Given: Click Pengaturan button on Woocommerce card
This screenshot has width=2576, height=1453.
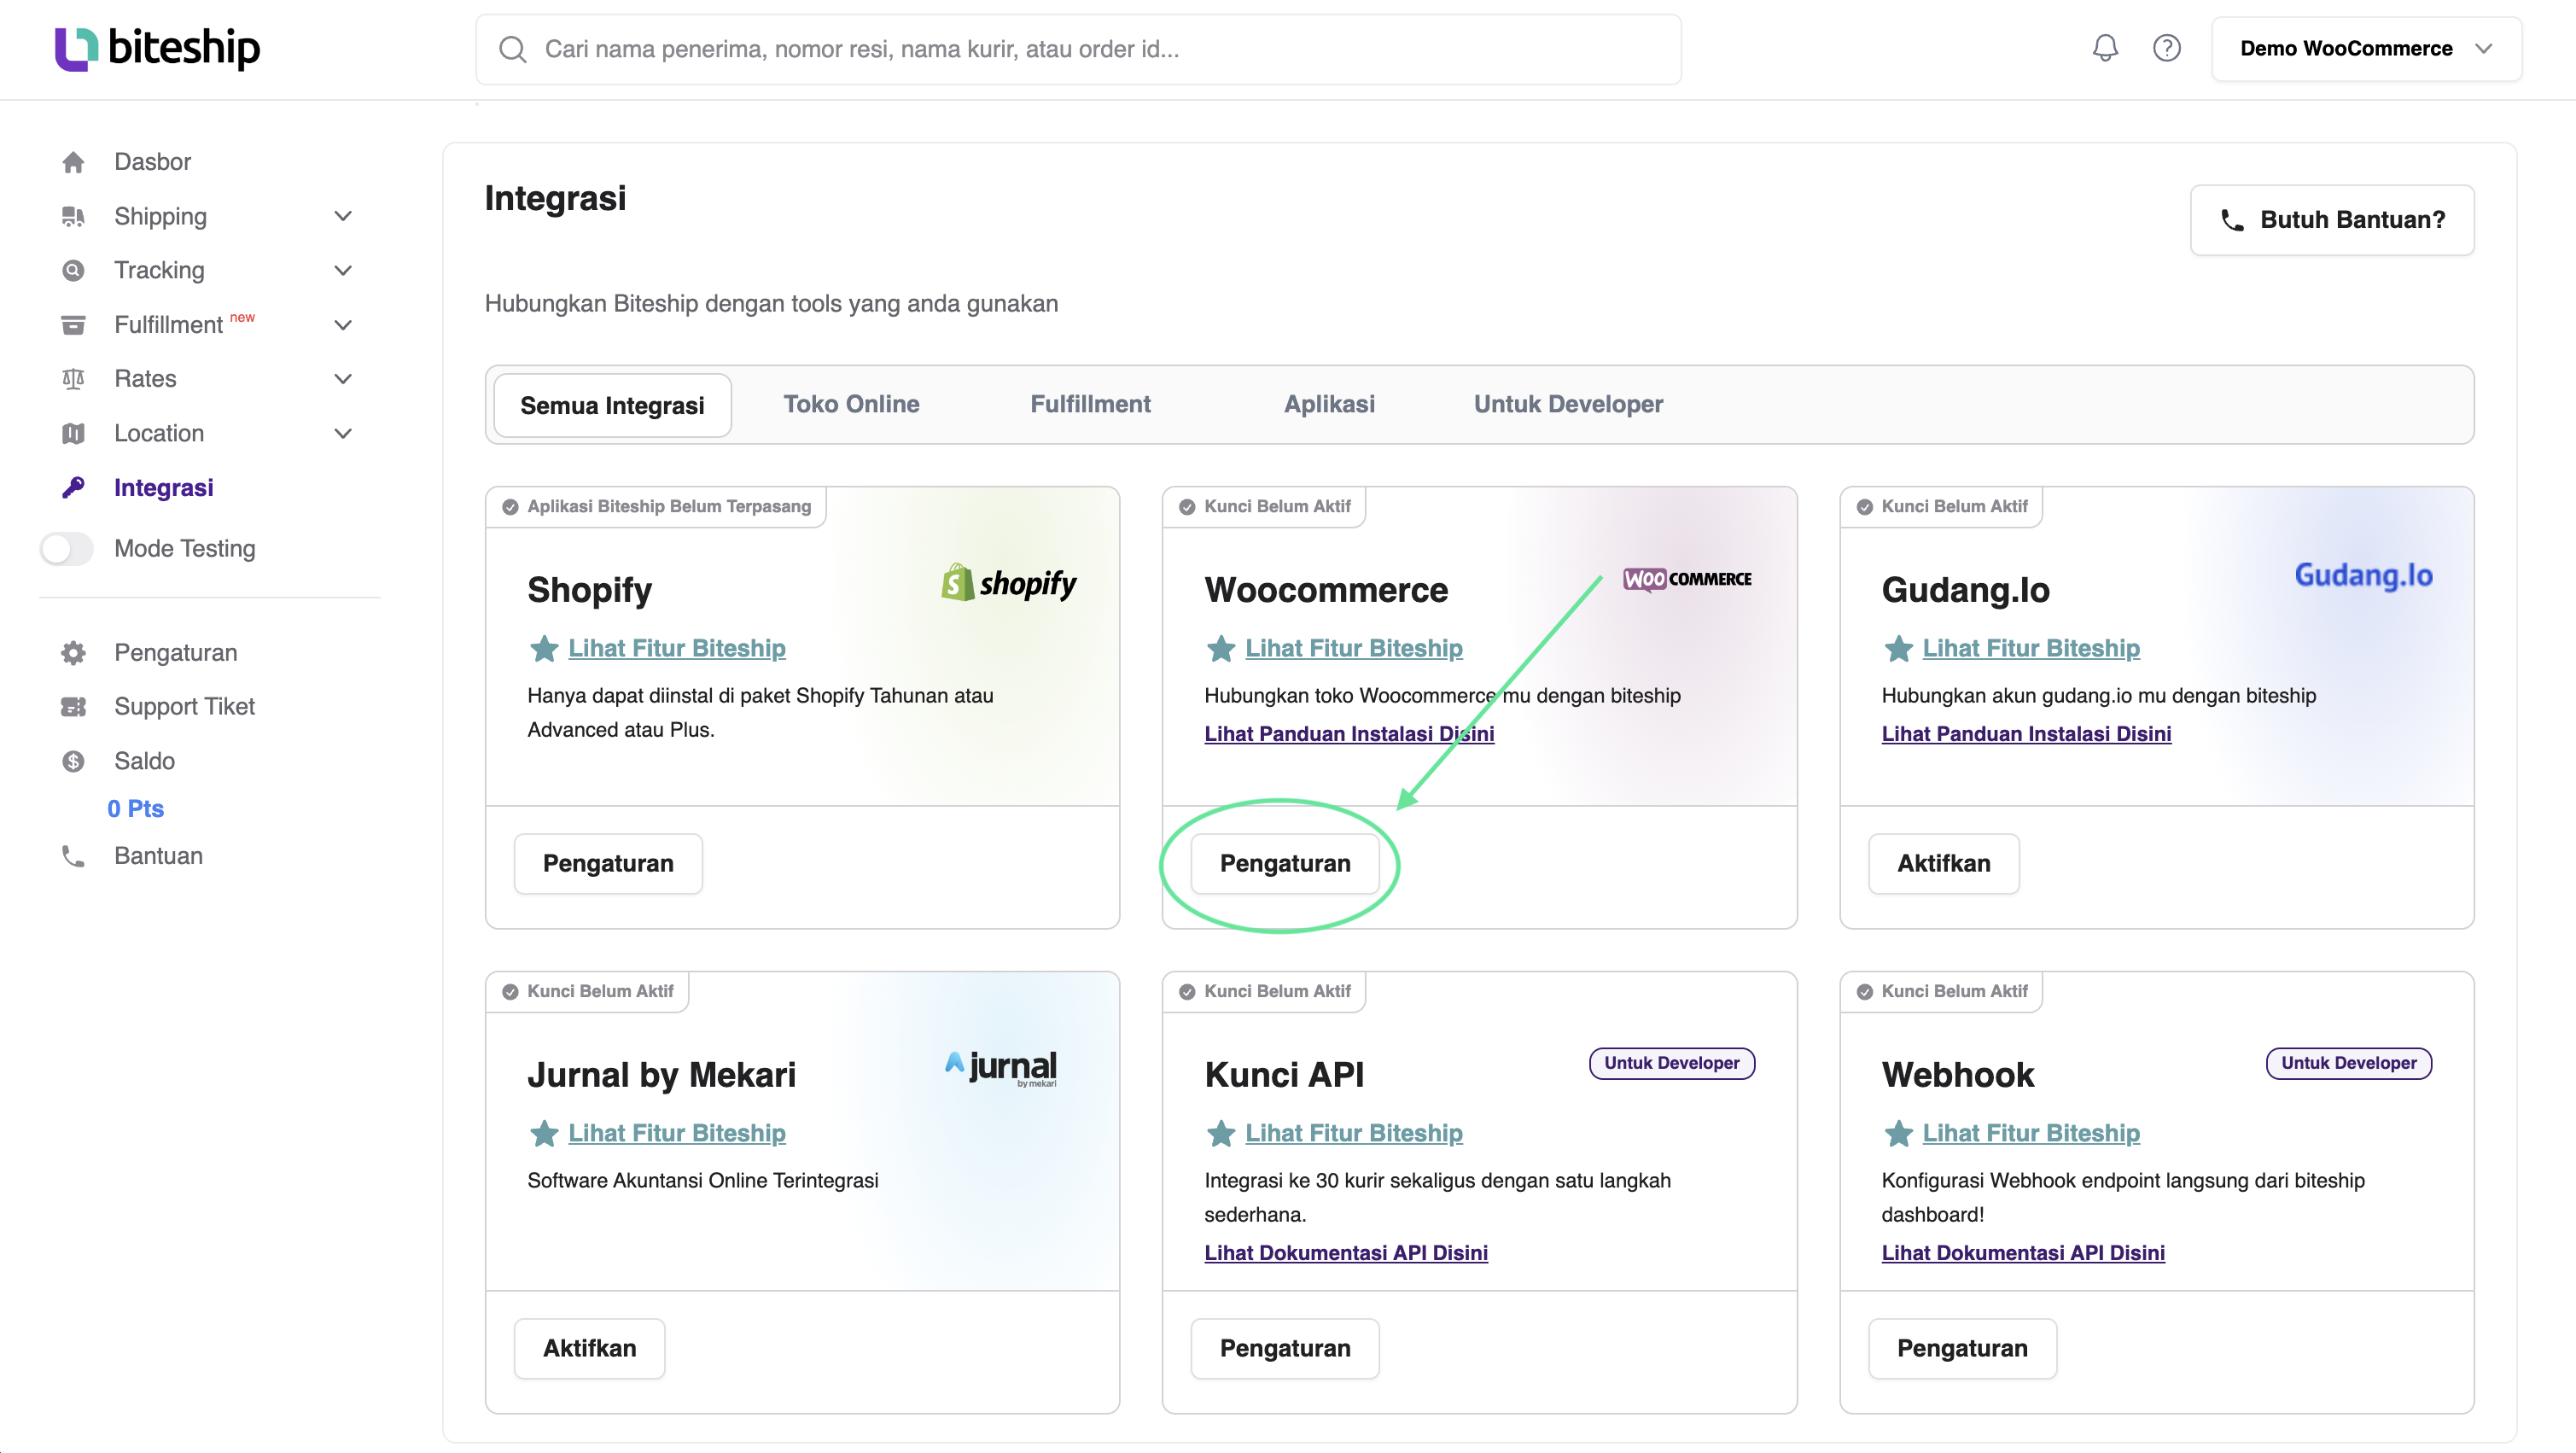Looking at the screenshot, I should (x=1284, y=863).
